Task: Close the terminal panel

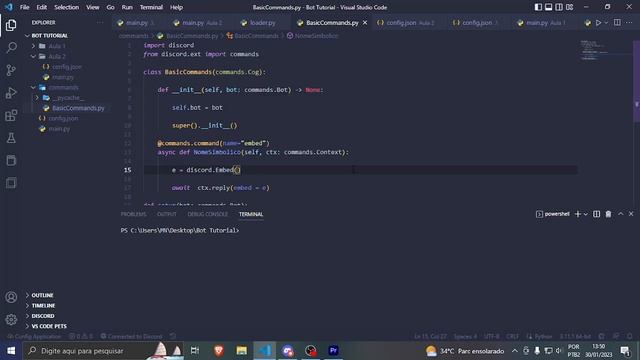Action: click(631, 214)
